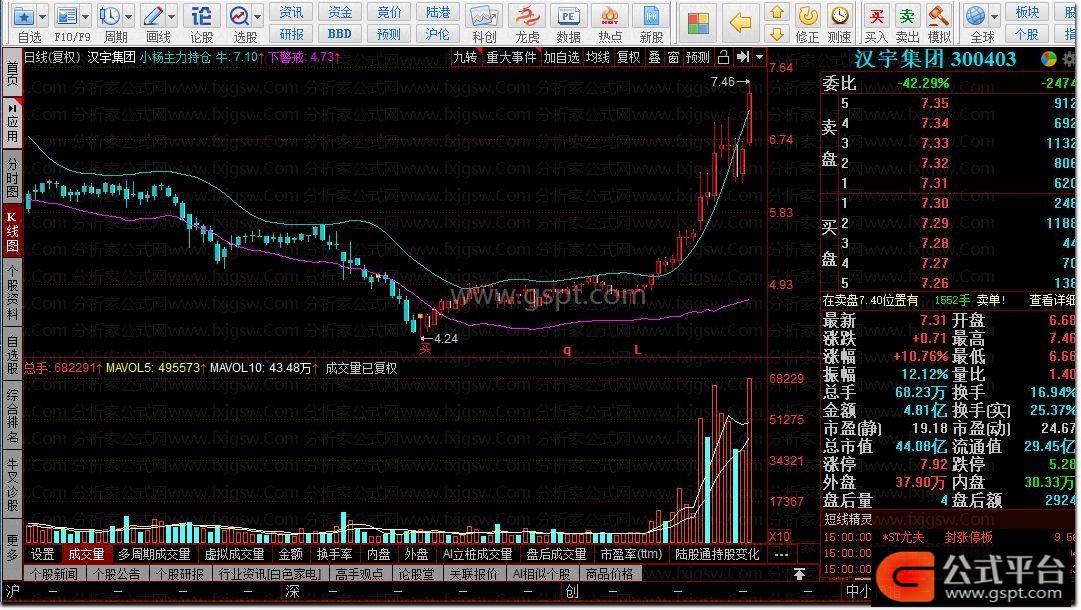The width and height of the screenshot is (1081, 610).
Task: Expand the 自选 dropdown arrow
Action: (43, 17)
